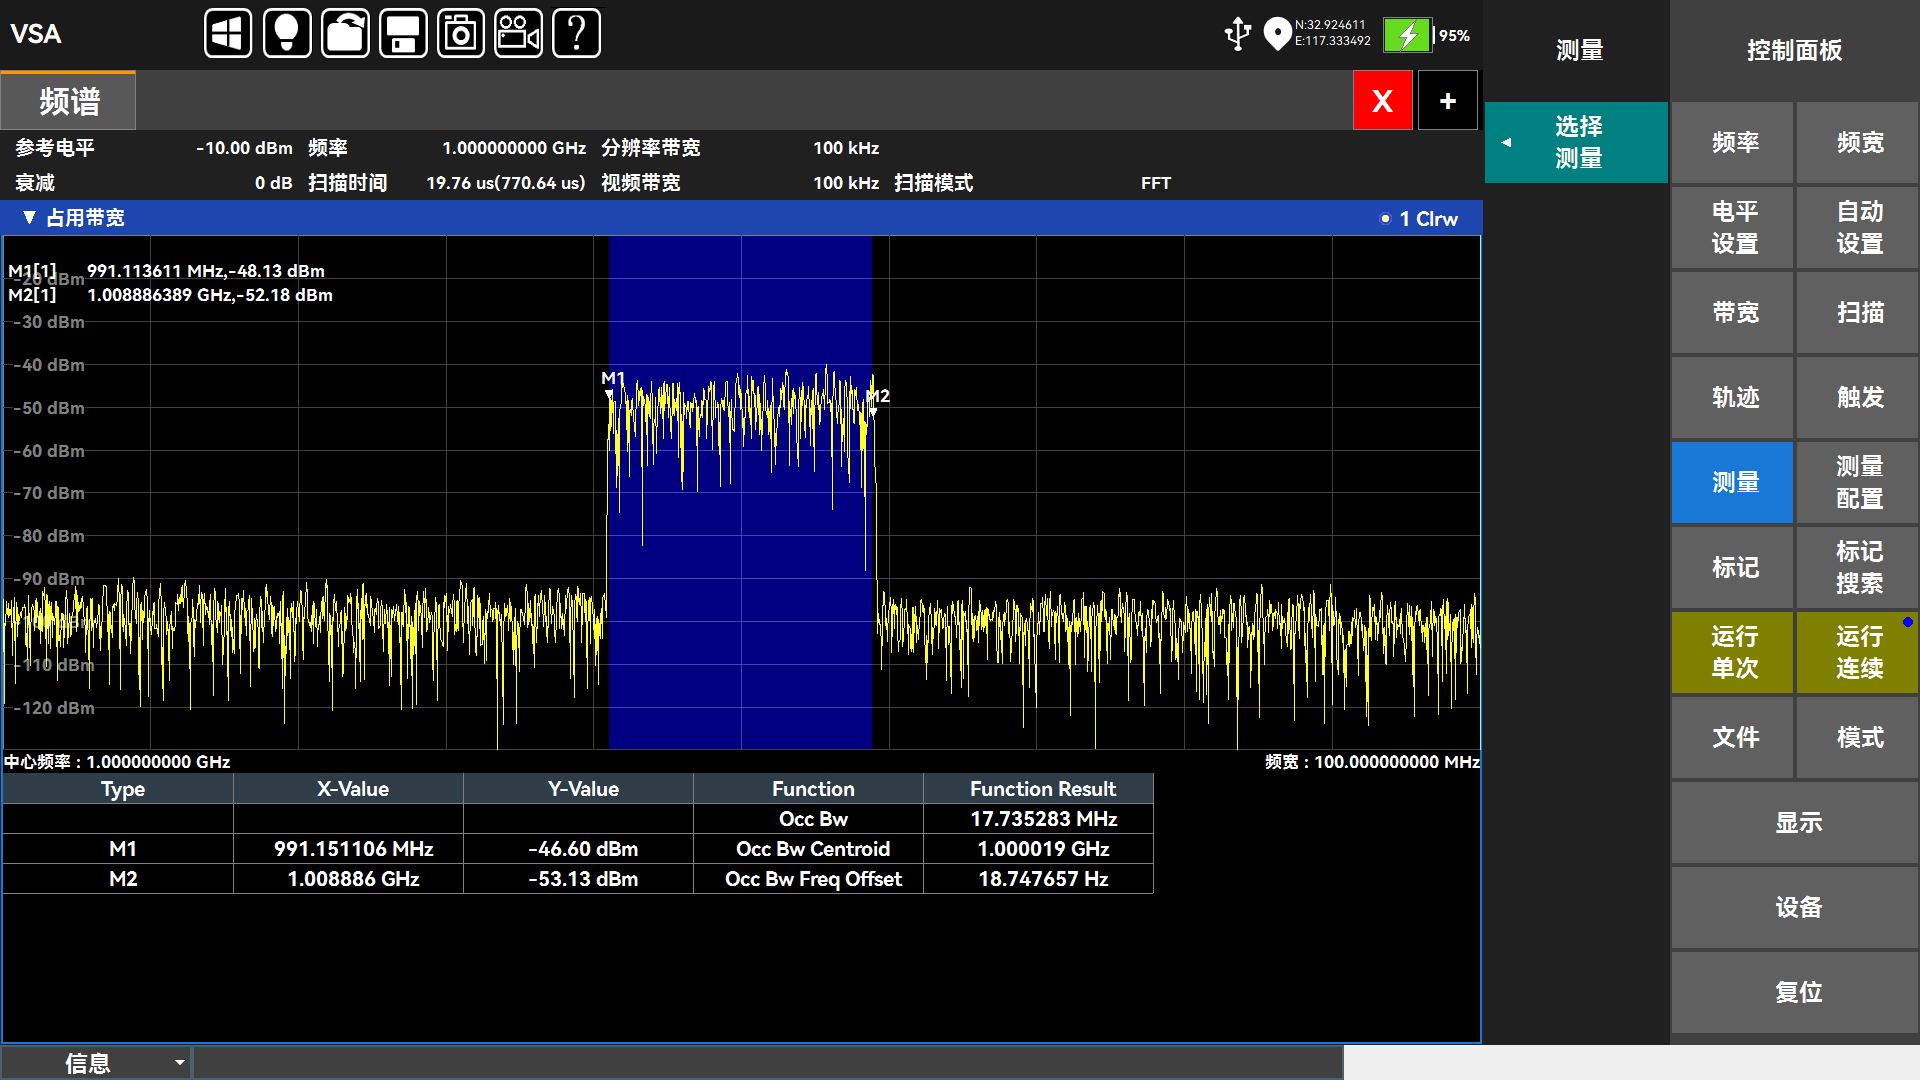Toggle 运行单次 single run mode
This screenshot has height=1080, width=1920.
[1733, 652]
